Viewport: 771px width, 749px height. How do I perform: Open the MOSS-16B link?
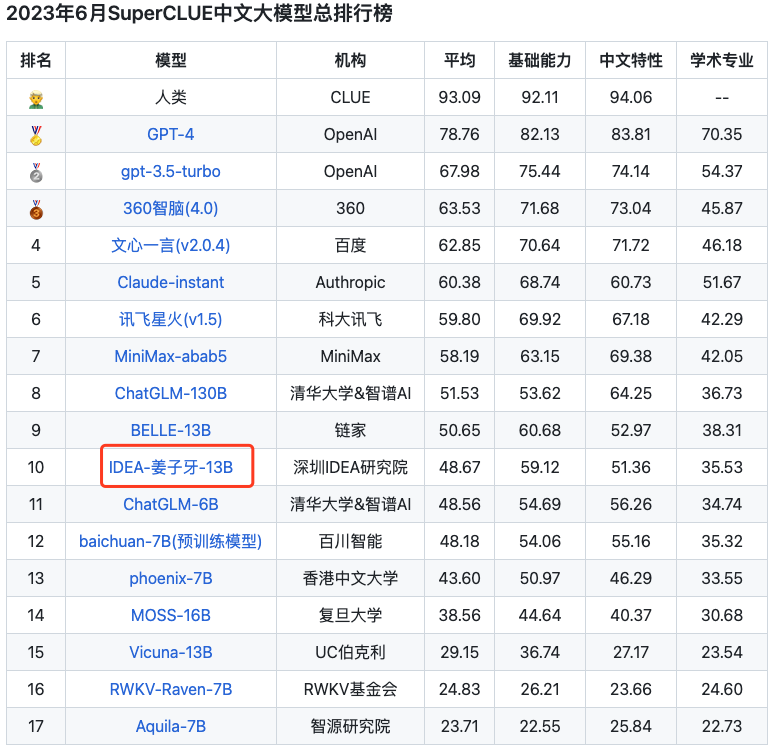pyautogui.click(x=171, y=616)
